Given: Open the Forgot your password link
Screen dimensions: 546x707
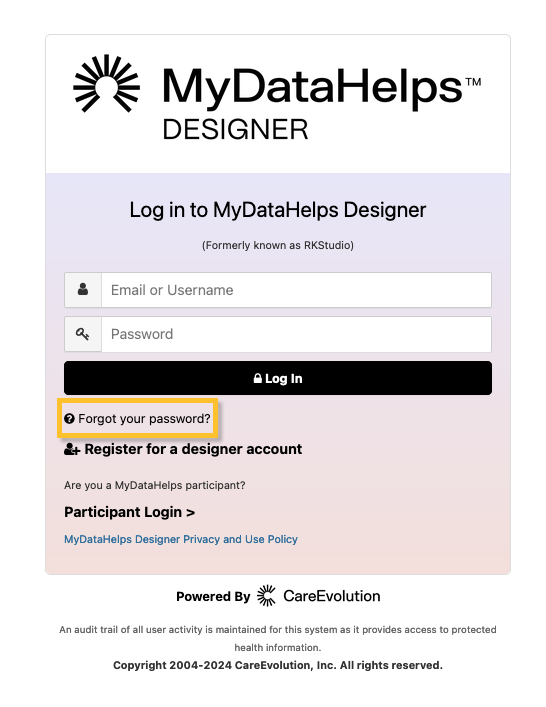Looking at the screenshot, I should click(144, 419).
